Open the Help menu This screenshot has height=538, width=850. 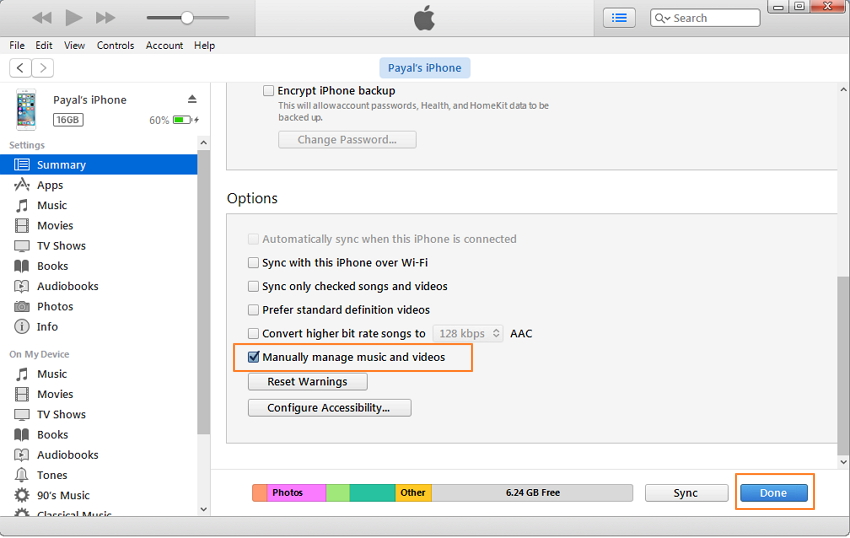[x=204, y=46]
